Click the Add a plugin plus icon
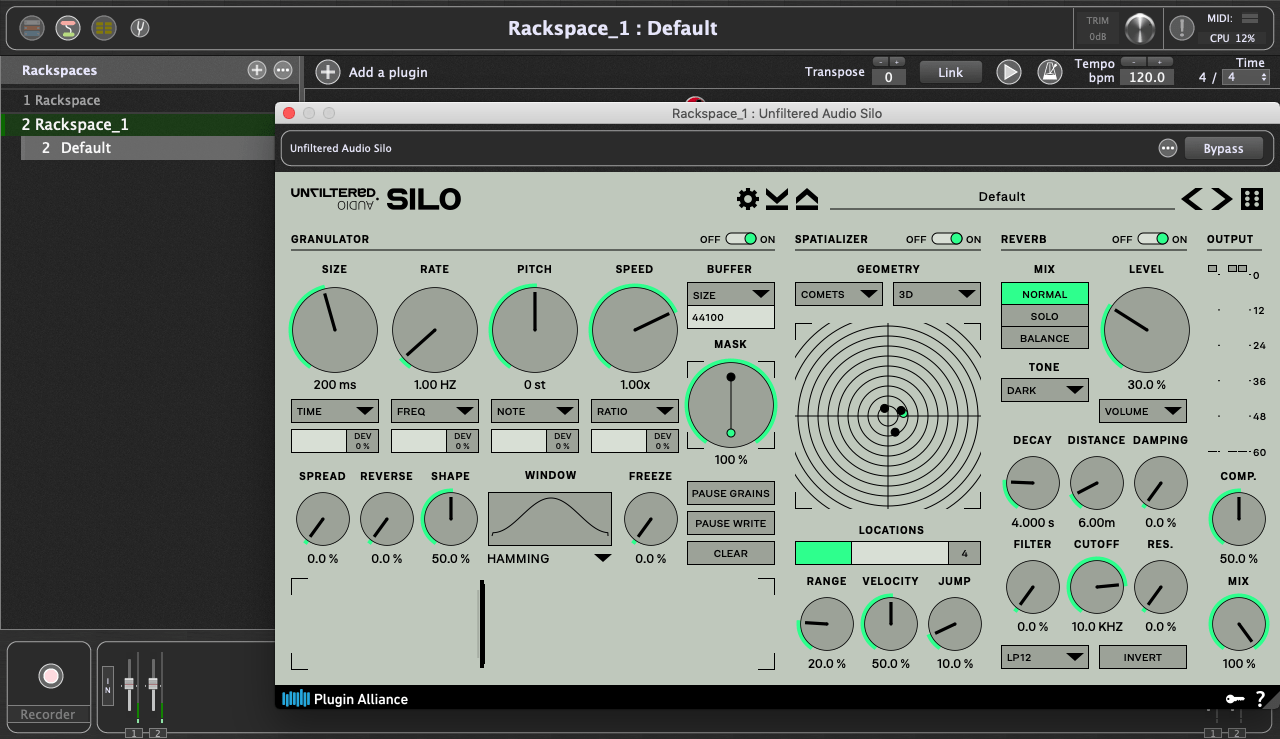 click(328, 72)
